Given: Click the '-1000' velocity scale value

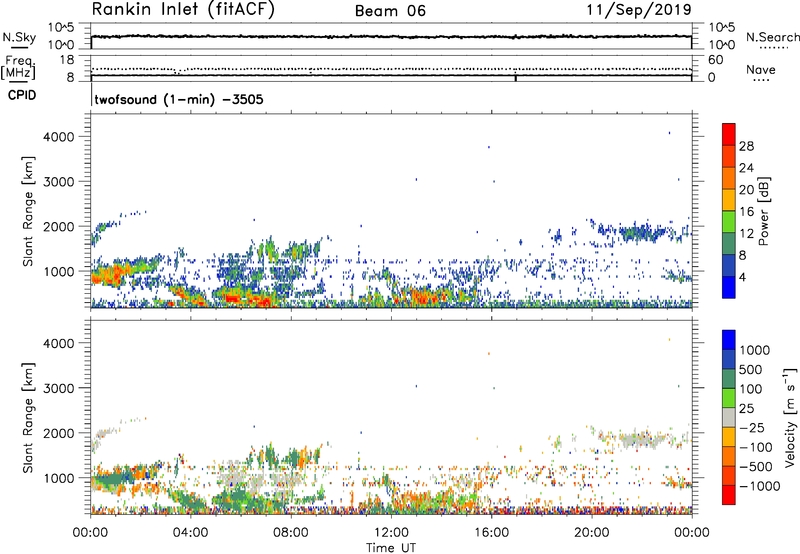Looking at the screenshot, I should (759, 486).
